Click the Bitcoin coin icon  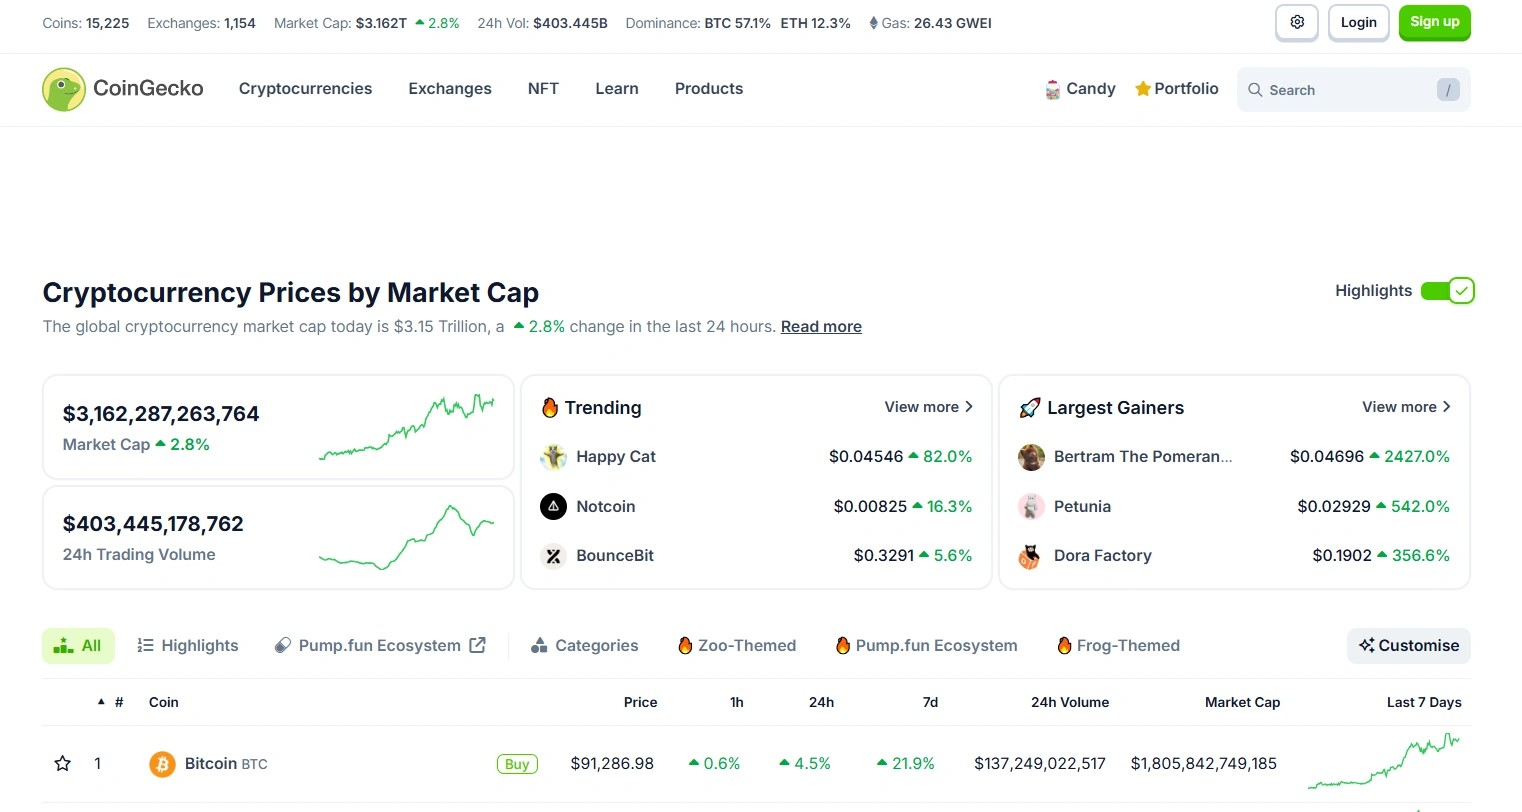coord(162,764)
